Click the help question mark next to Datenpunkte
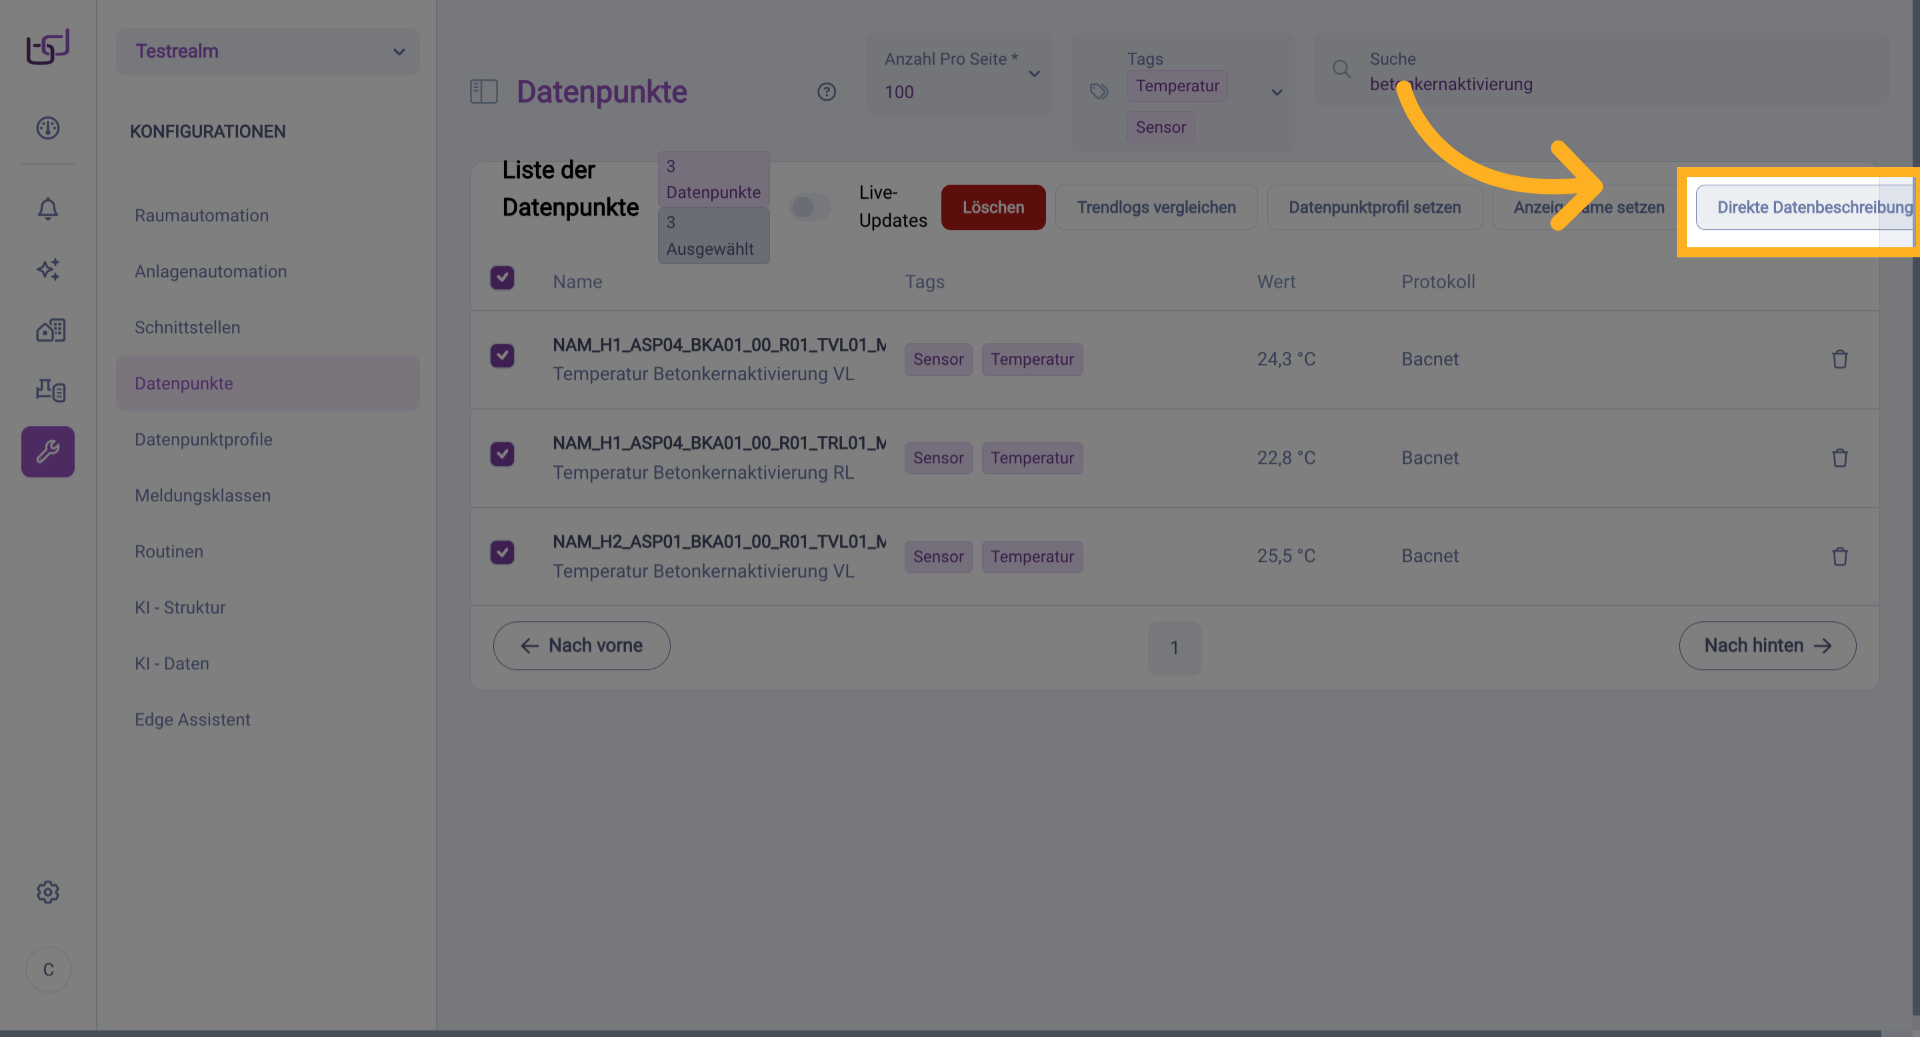 (826, 92)
